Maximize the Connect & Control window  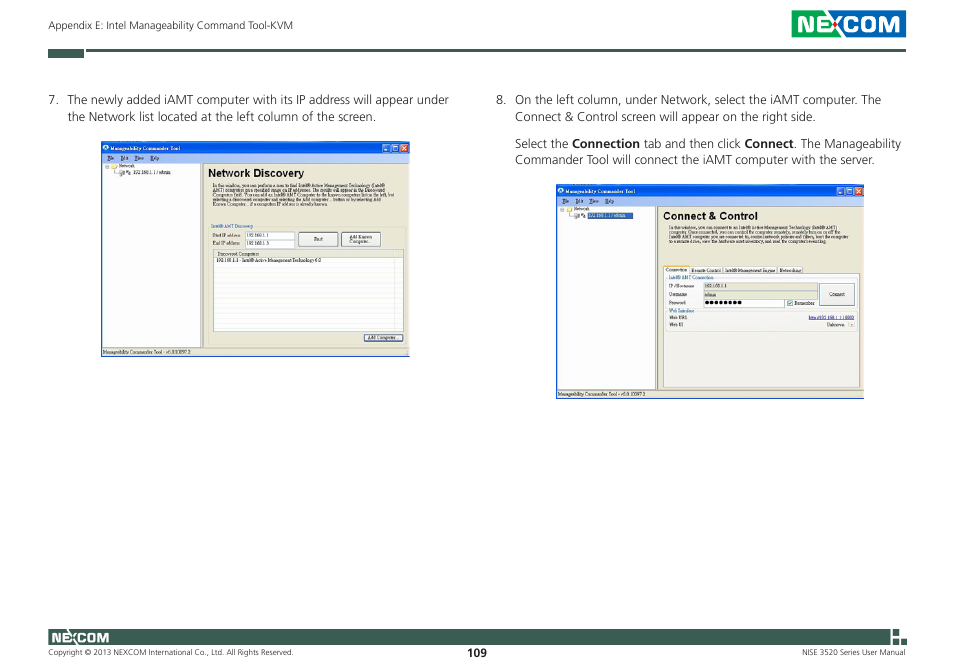tap(849, 192)
